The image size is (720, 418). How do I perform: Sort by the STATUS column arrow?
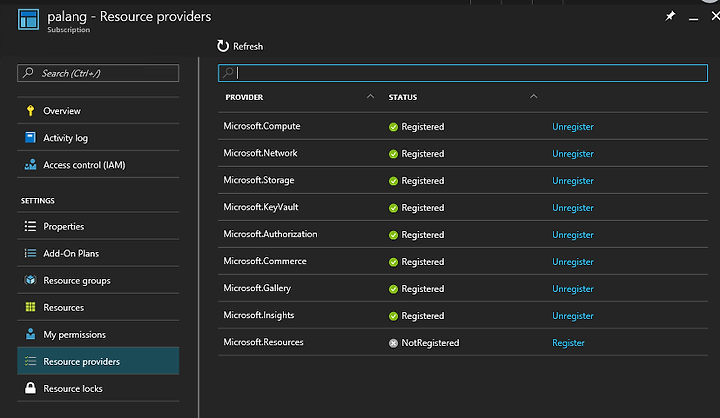[533, 96]
